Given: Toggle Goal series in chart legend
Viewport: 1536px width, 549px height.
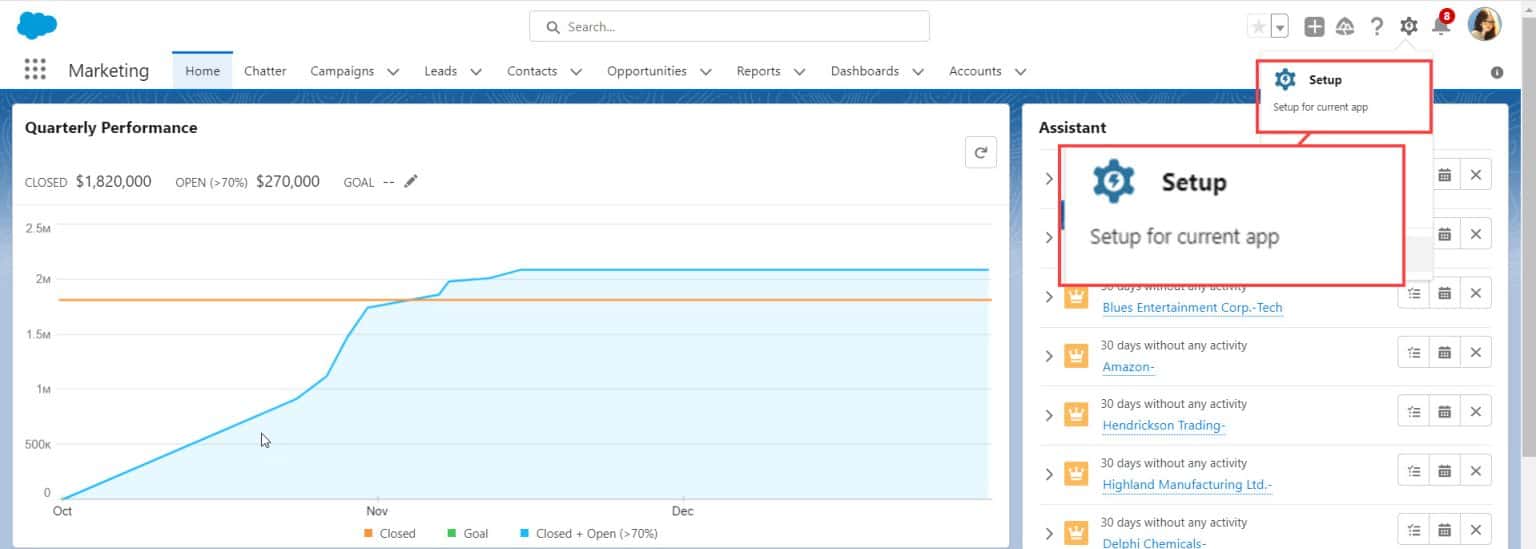Looking at the screenshot, I should point(466,534).
